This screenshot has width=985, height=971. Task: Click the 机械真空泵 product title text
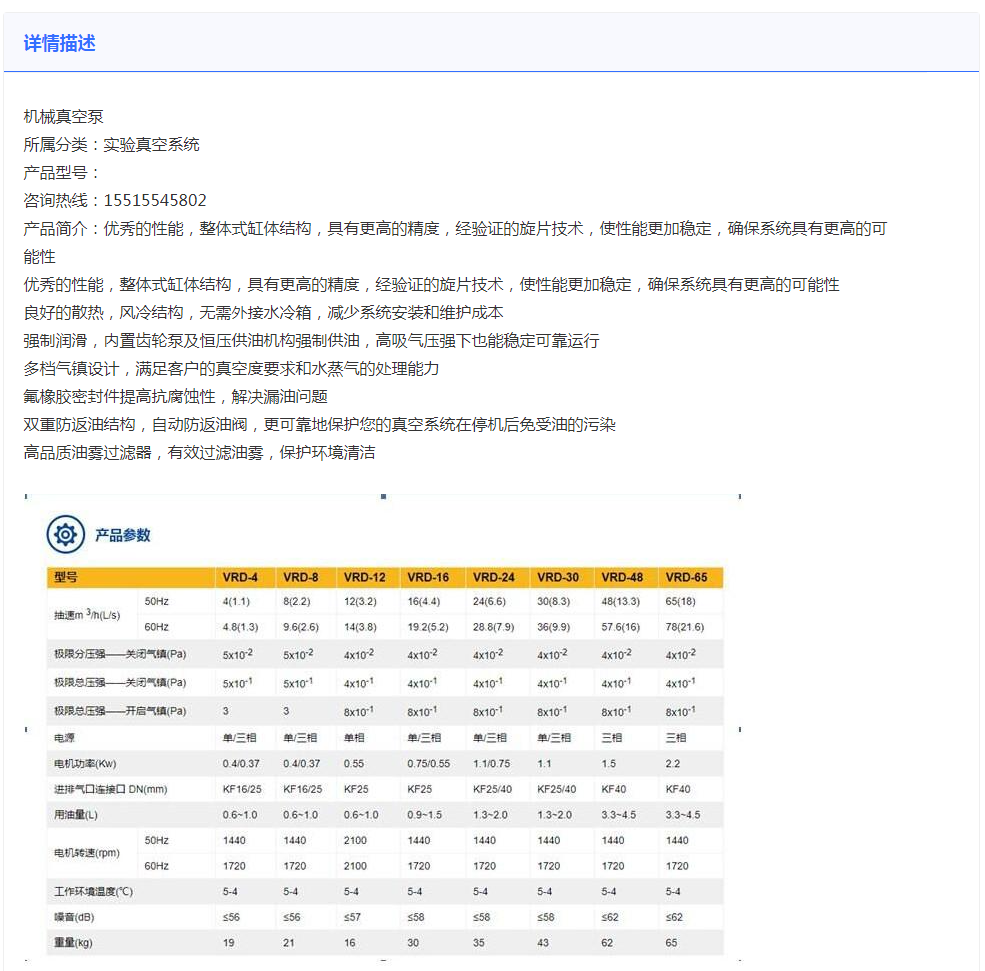64,117
